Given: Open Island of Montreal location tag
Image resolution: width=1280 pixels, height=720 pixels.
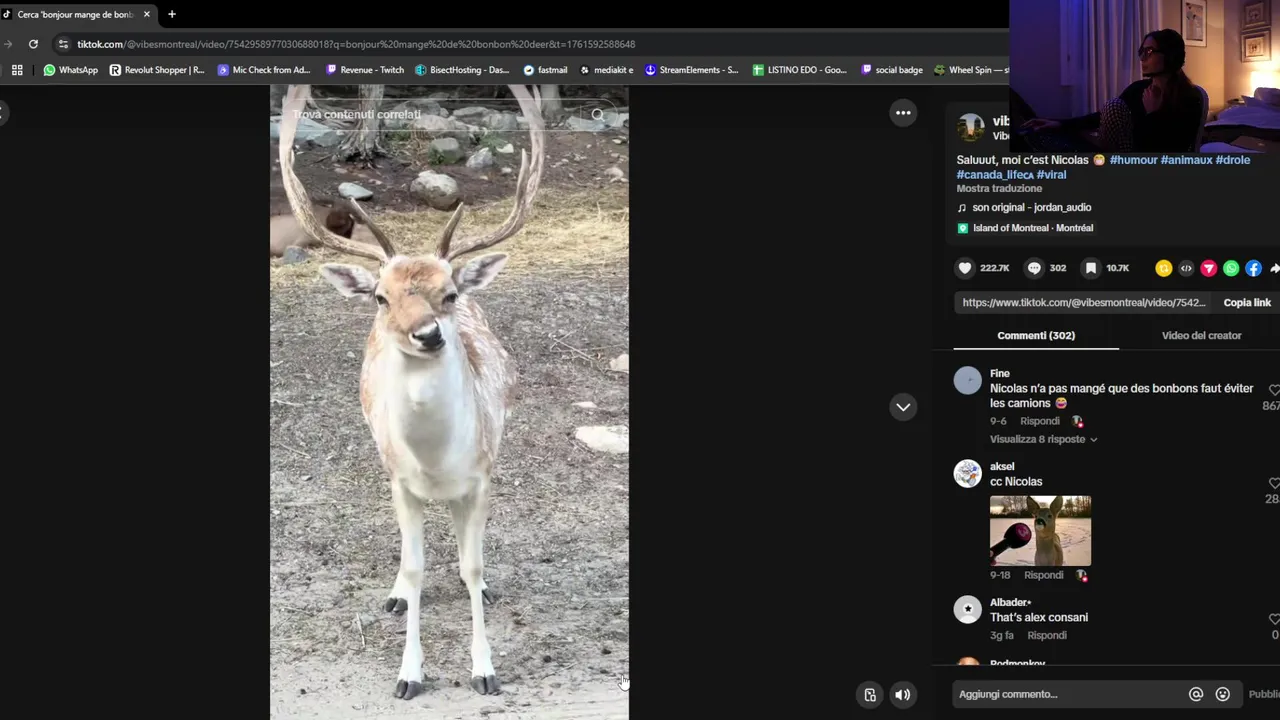Looking at the screenshot, I should [x=1033, y=228].
